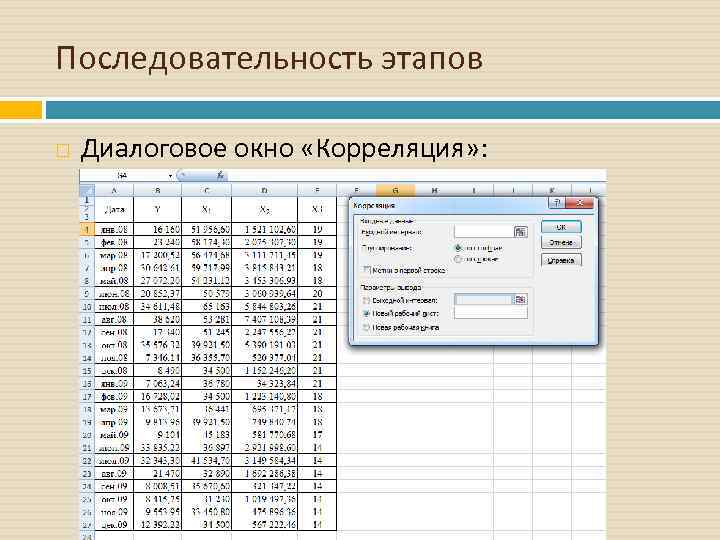720x540 pixels.
Task: Click cell with value 16 728,02
Action: tap(158, 396)
